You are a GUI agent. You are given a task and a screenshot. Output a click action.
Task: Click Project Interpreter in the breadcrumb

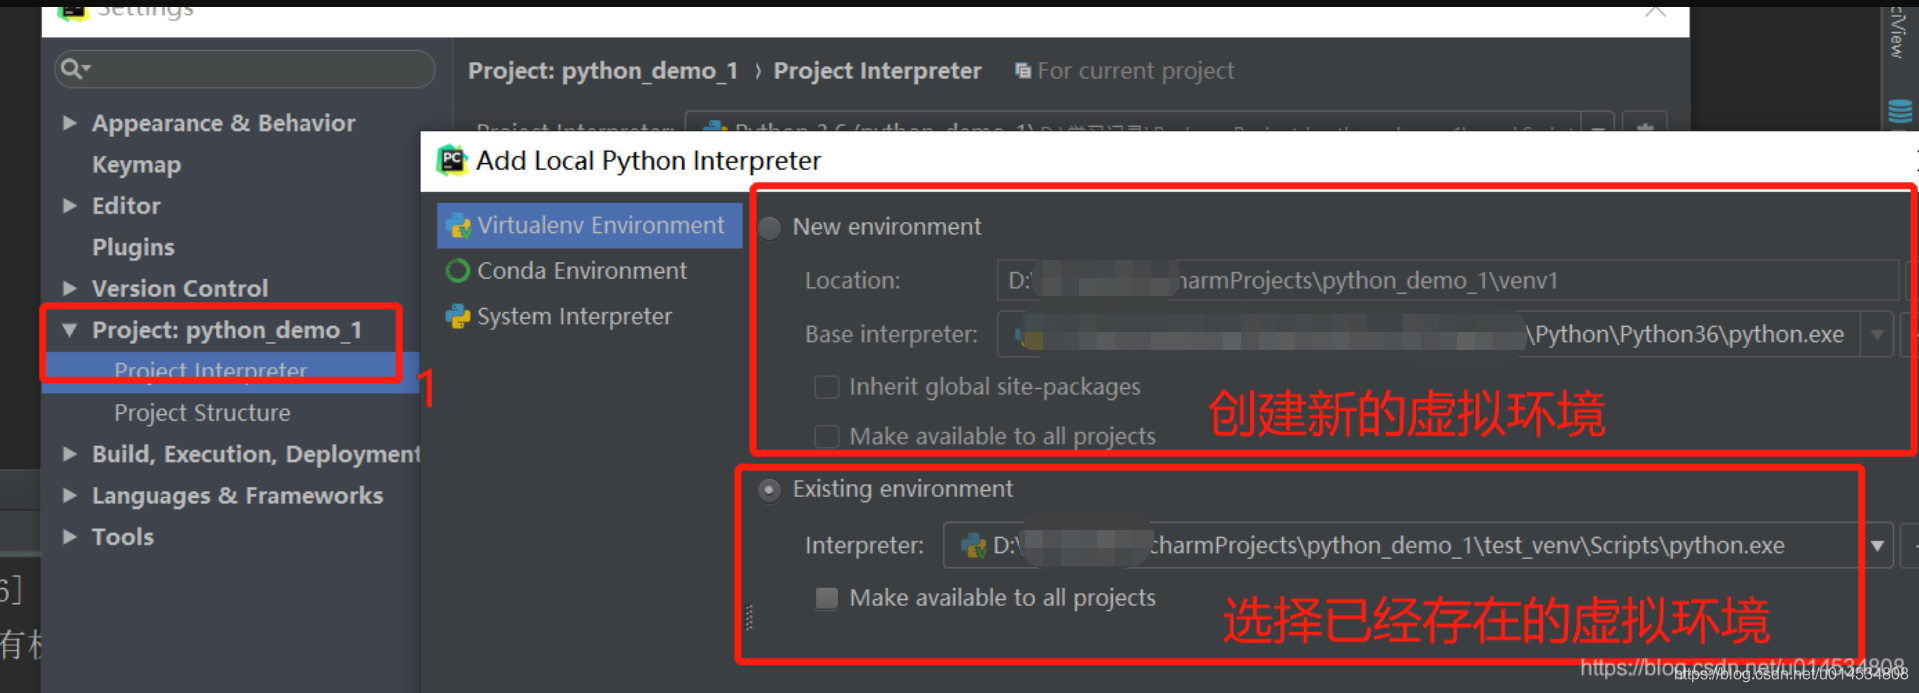(877, 71)
